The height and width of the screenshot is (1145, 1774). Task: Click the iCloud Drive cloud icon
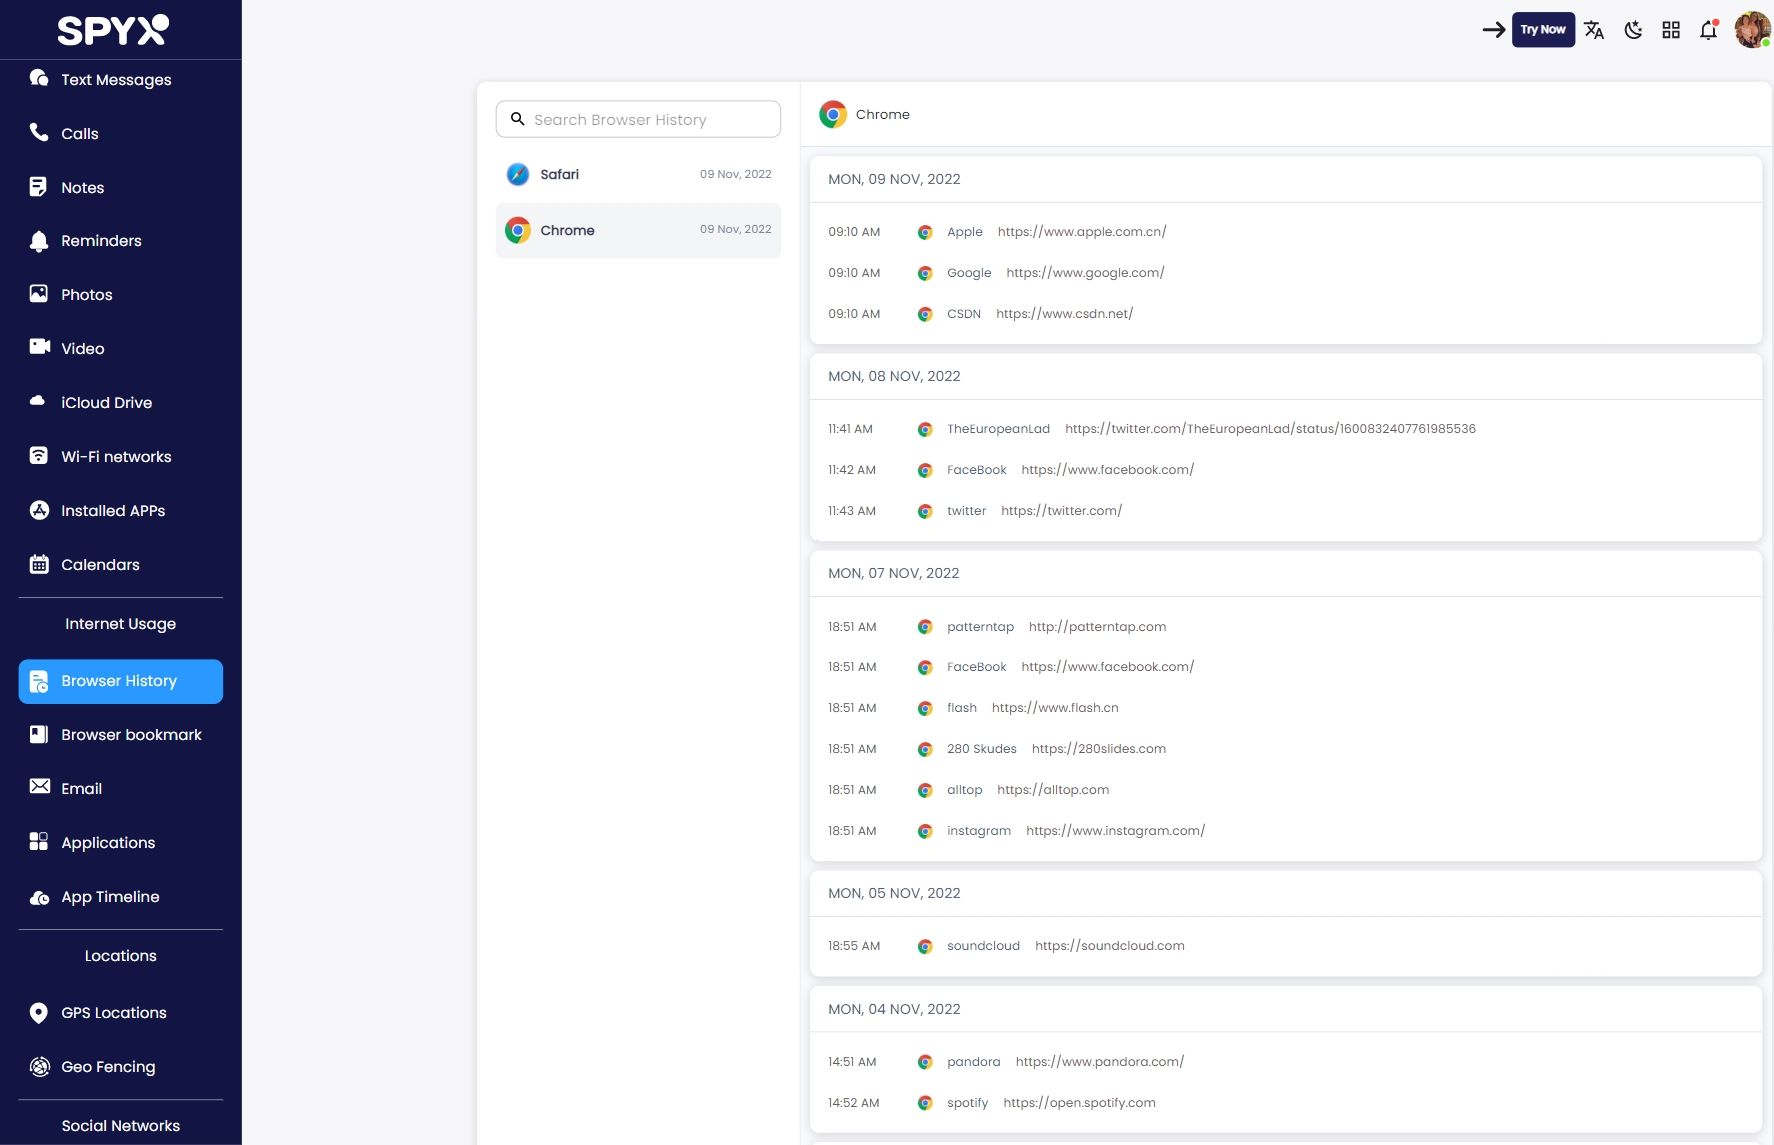[38, 401]
